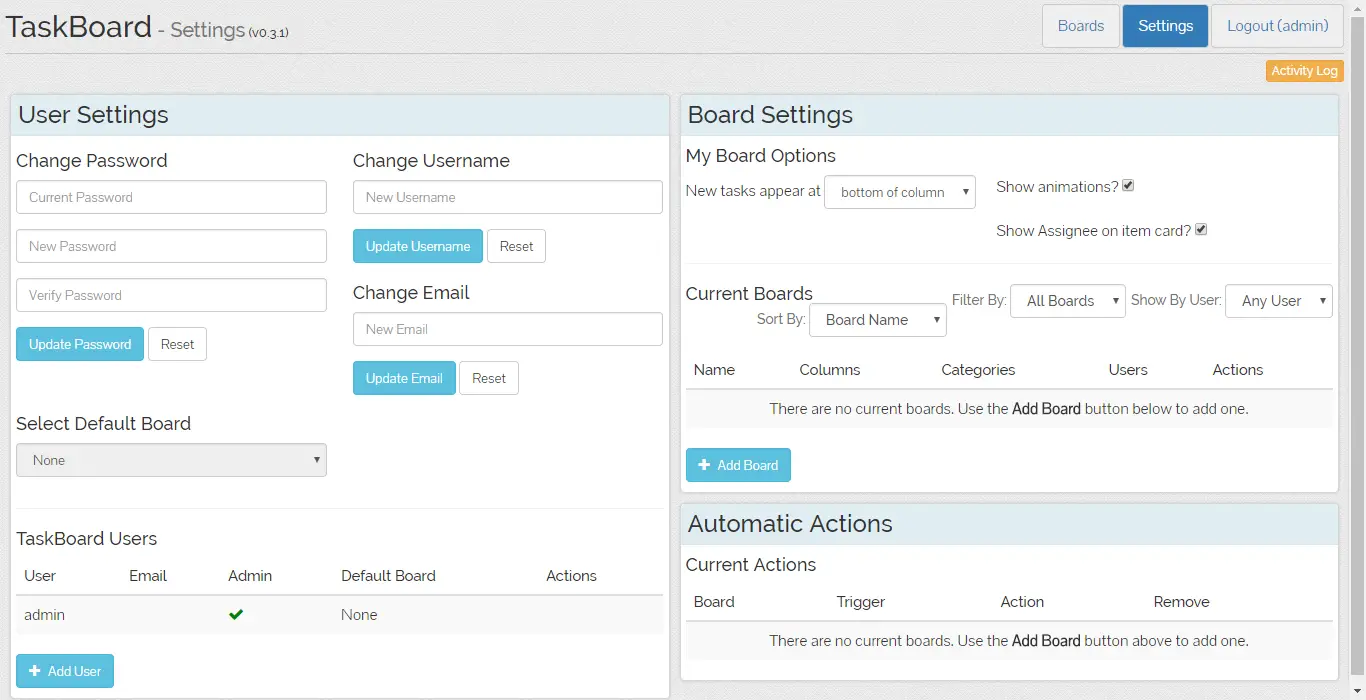Click the Update Email button
The image size is (1366, 700).
(404, 378)
